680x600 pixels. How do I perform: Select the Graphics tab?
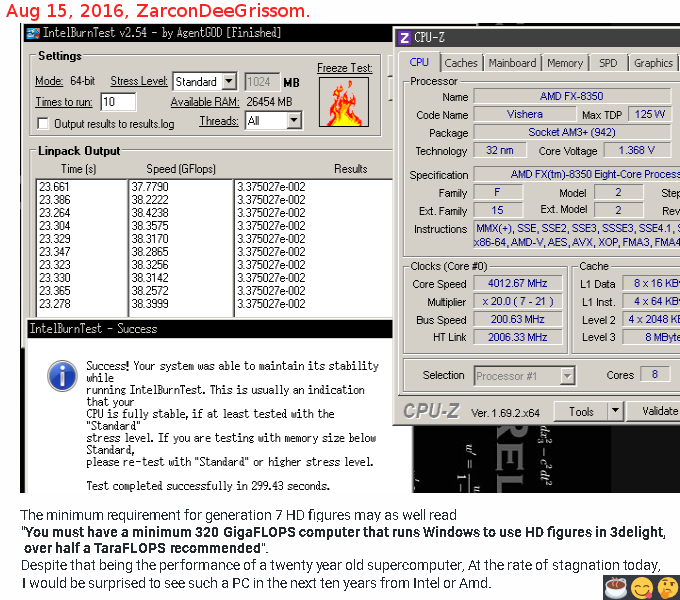tap(653, 63)
